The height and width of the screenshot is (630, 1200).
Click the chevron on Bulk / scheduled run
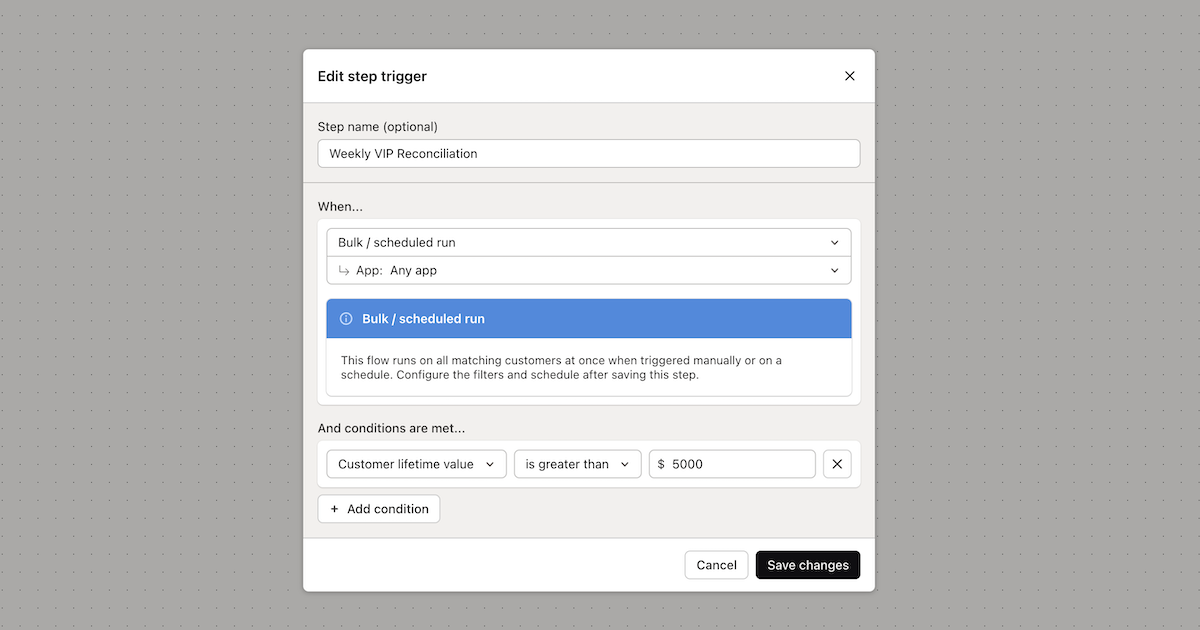click(x=834, y=242)
